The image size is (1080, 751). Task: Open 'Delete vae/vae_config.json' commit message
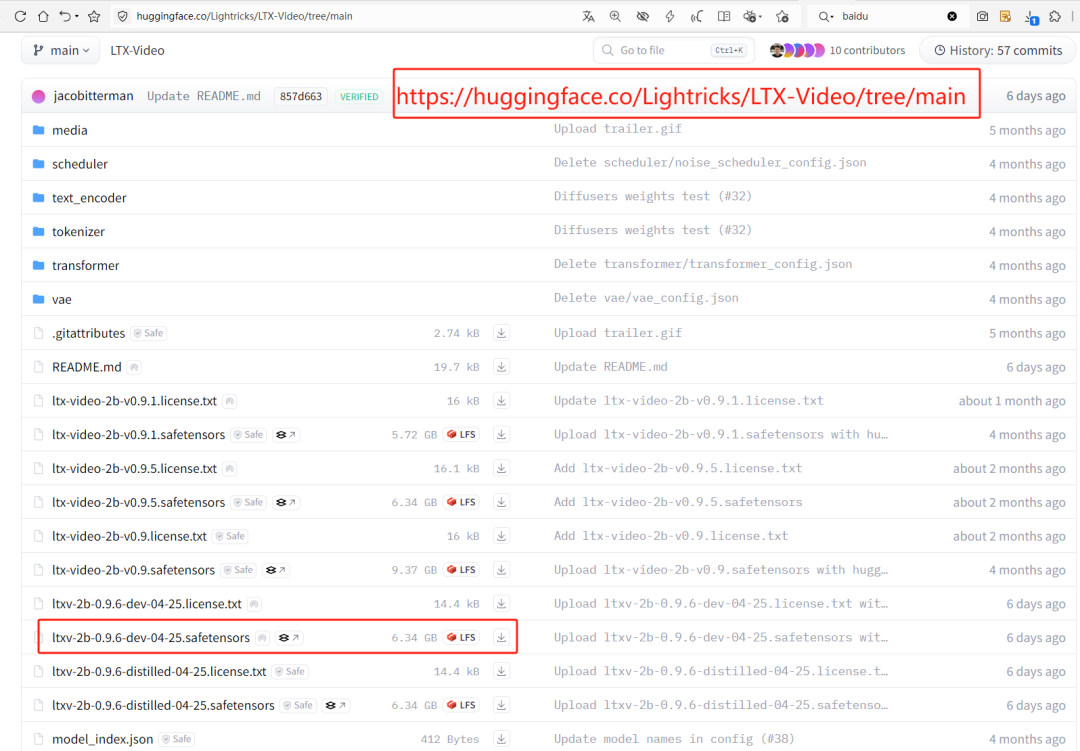coord(646,298)
